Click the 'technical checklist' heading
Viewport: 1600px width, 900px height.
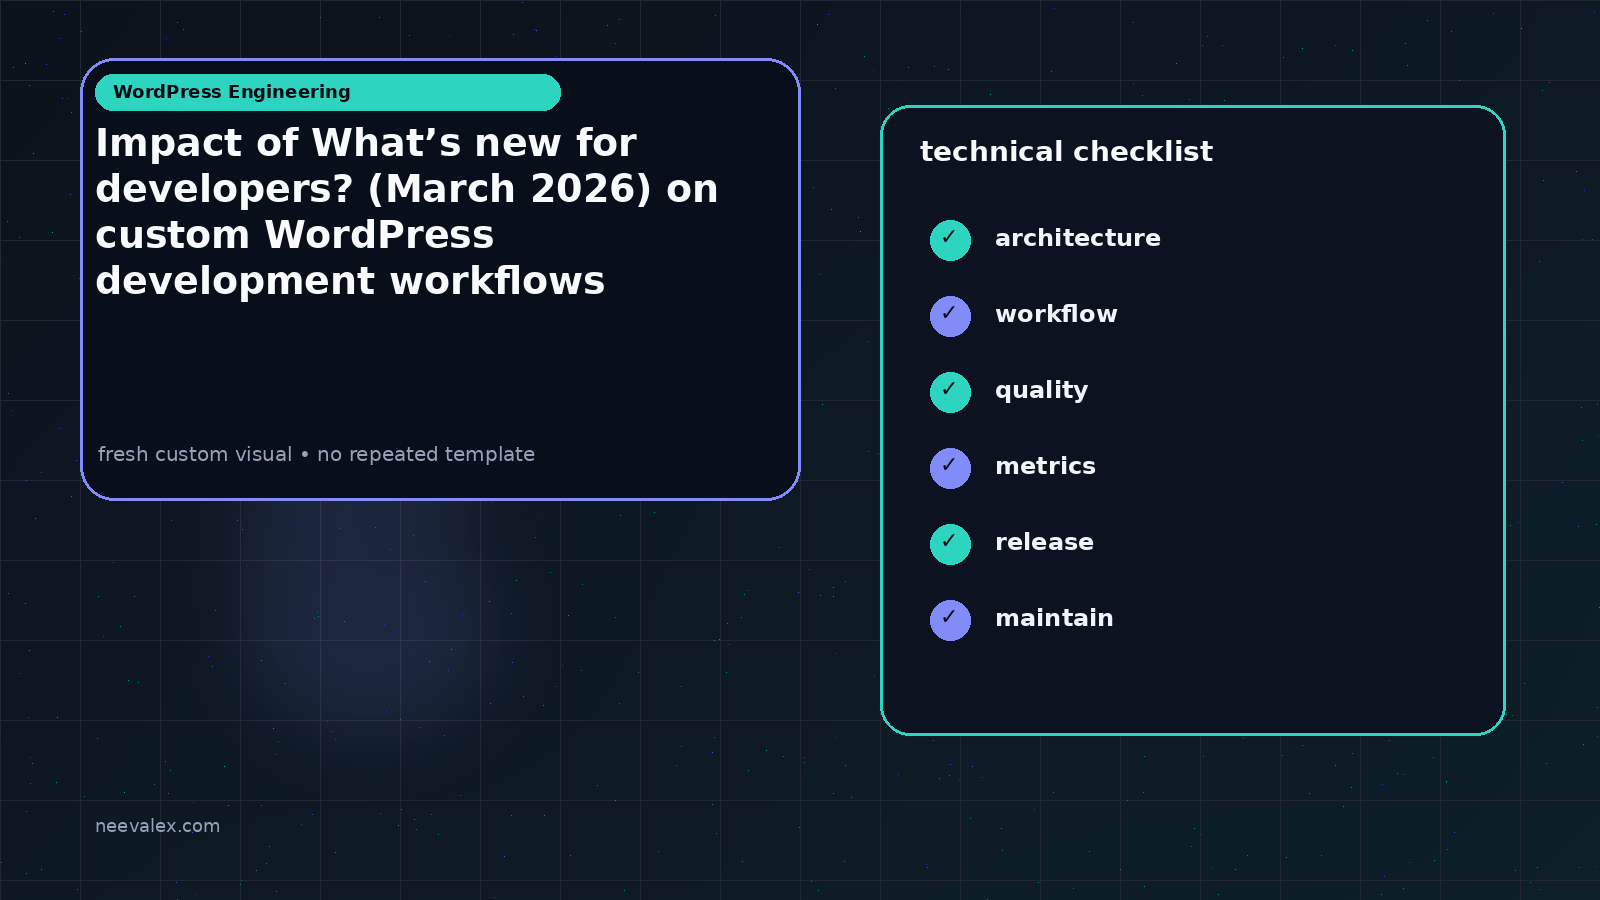point(1066,151)
